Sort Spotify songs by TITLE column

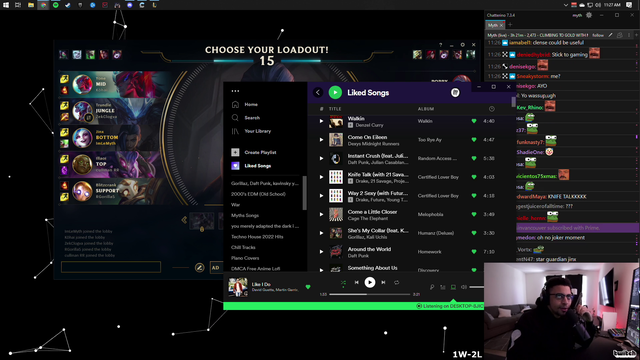335,109
